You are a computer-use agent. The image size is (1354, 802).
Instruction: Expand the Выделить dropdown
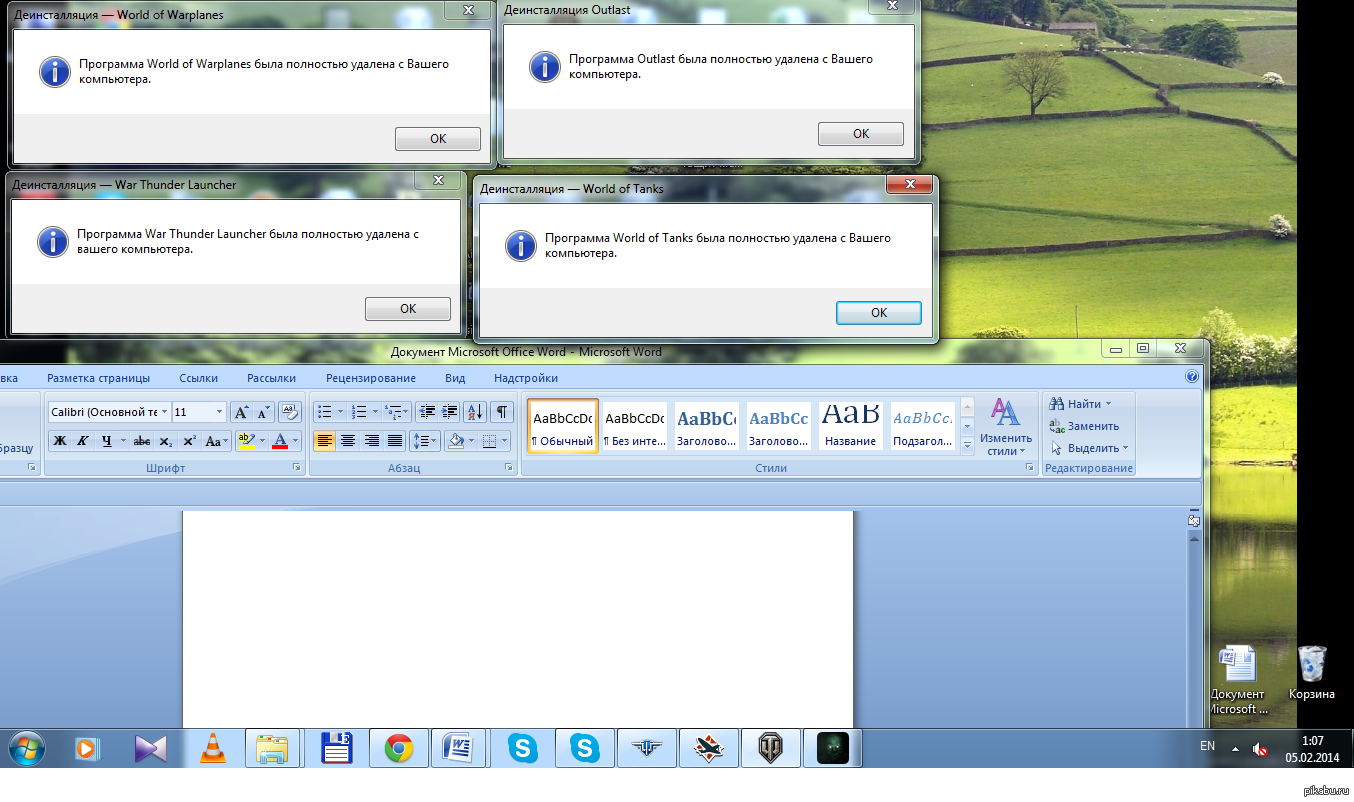click(x=1089, y=448)
